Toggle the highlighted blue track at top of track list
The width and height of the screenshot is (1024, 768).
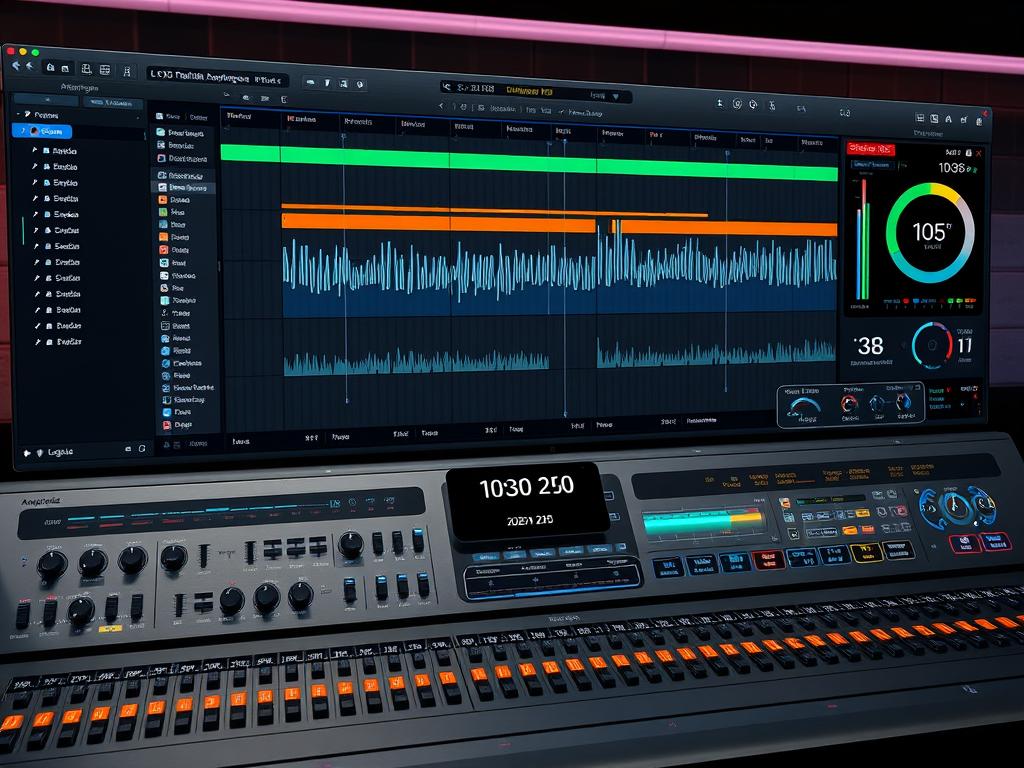click(40, 133)
